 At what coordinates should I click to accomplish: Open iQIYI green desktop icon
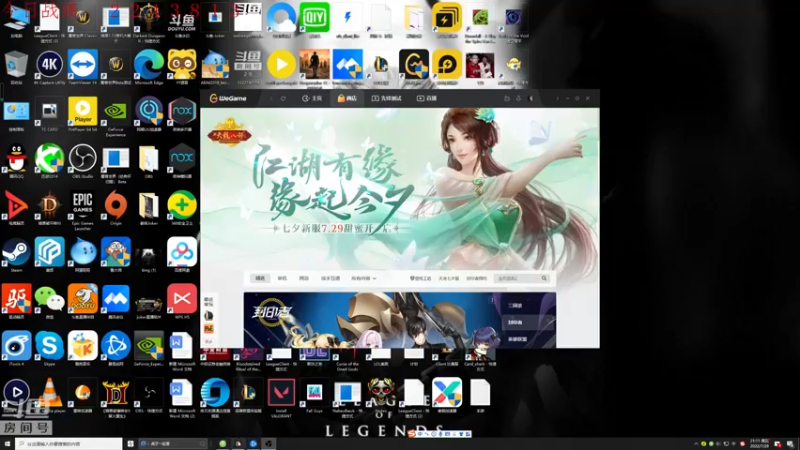click(314, 19)
